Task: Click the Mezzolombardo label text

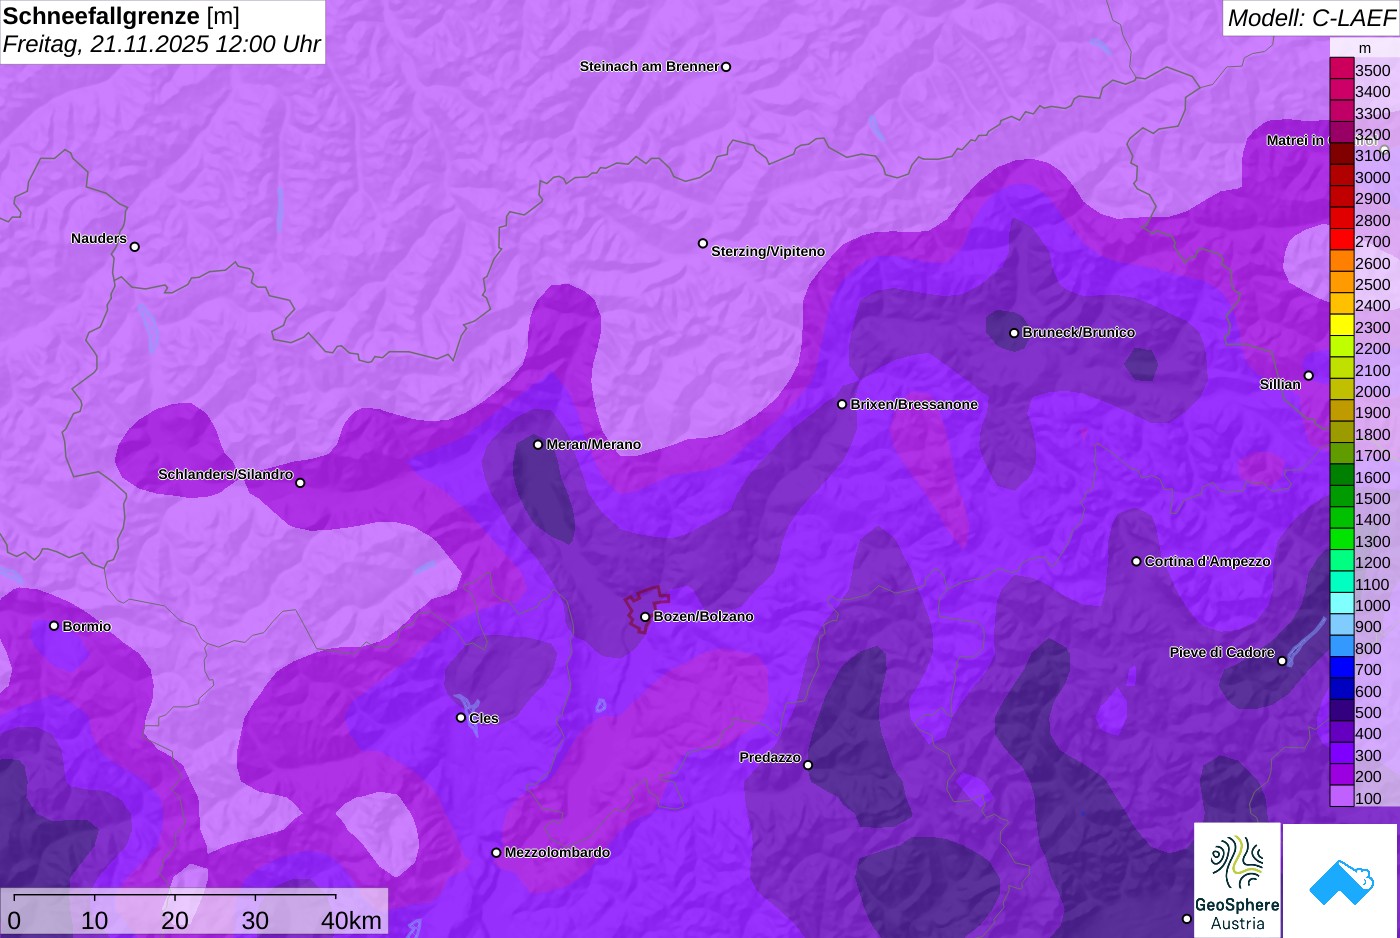Action: pos(557,853)
